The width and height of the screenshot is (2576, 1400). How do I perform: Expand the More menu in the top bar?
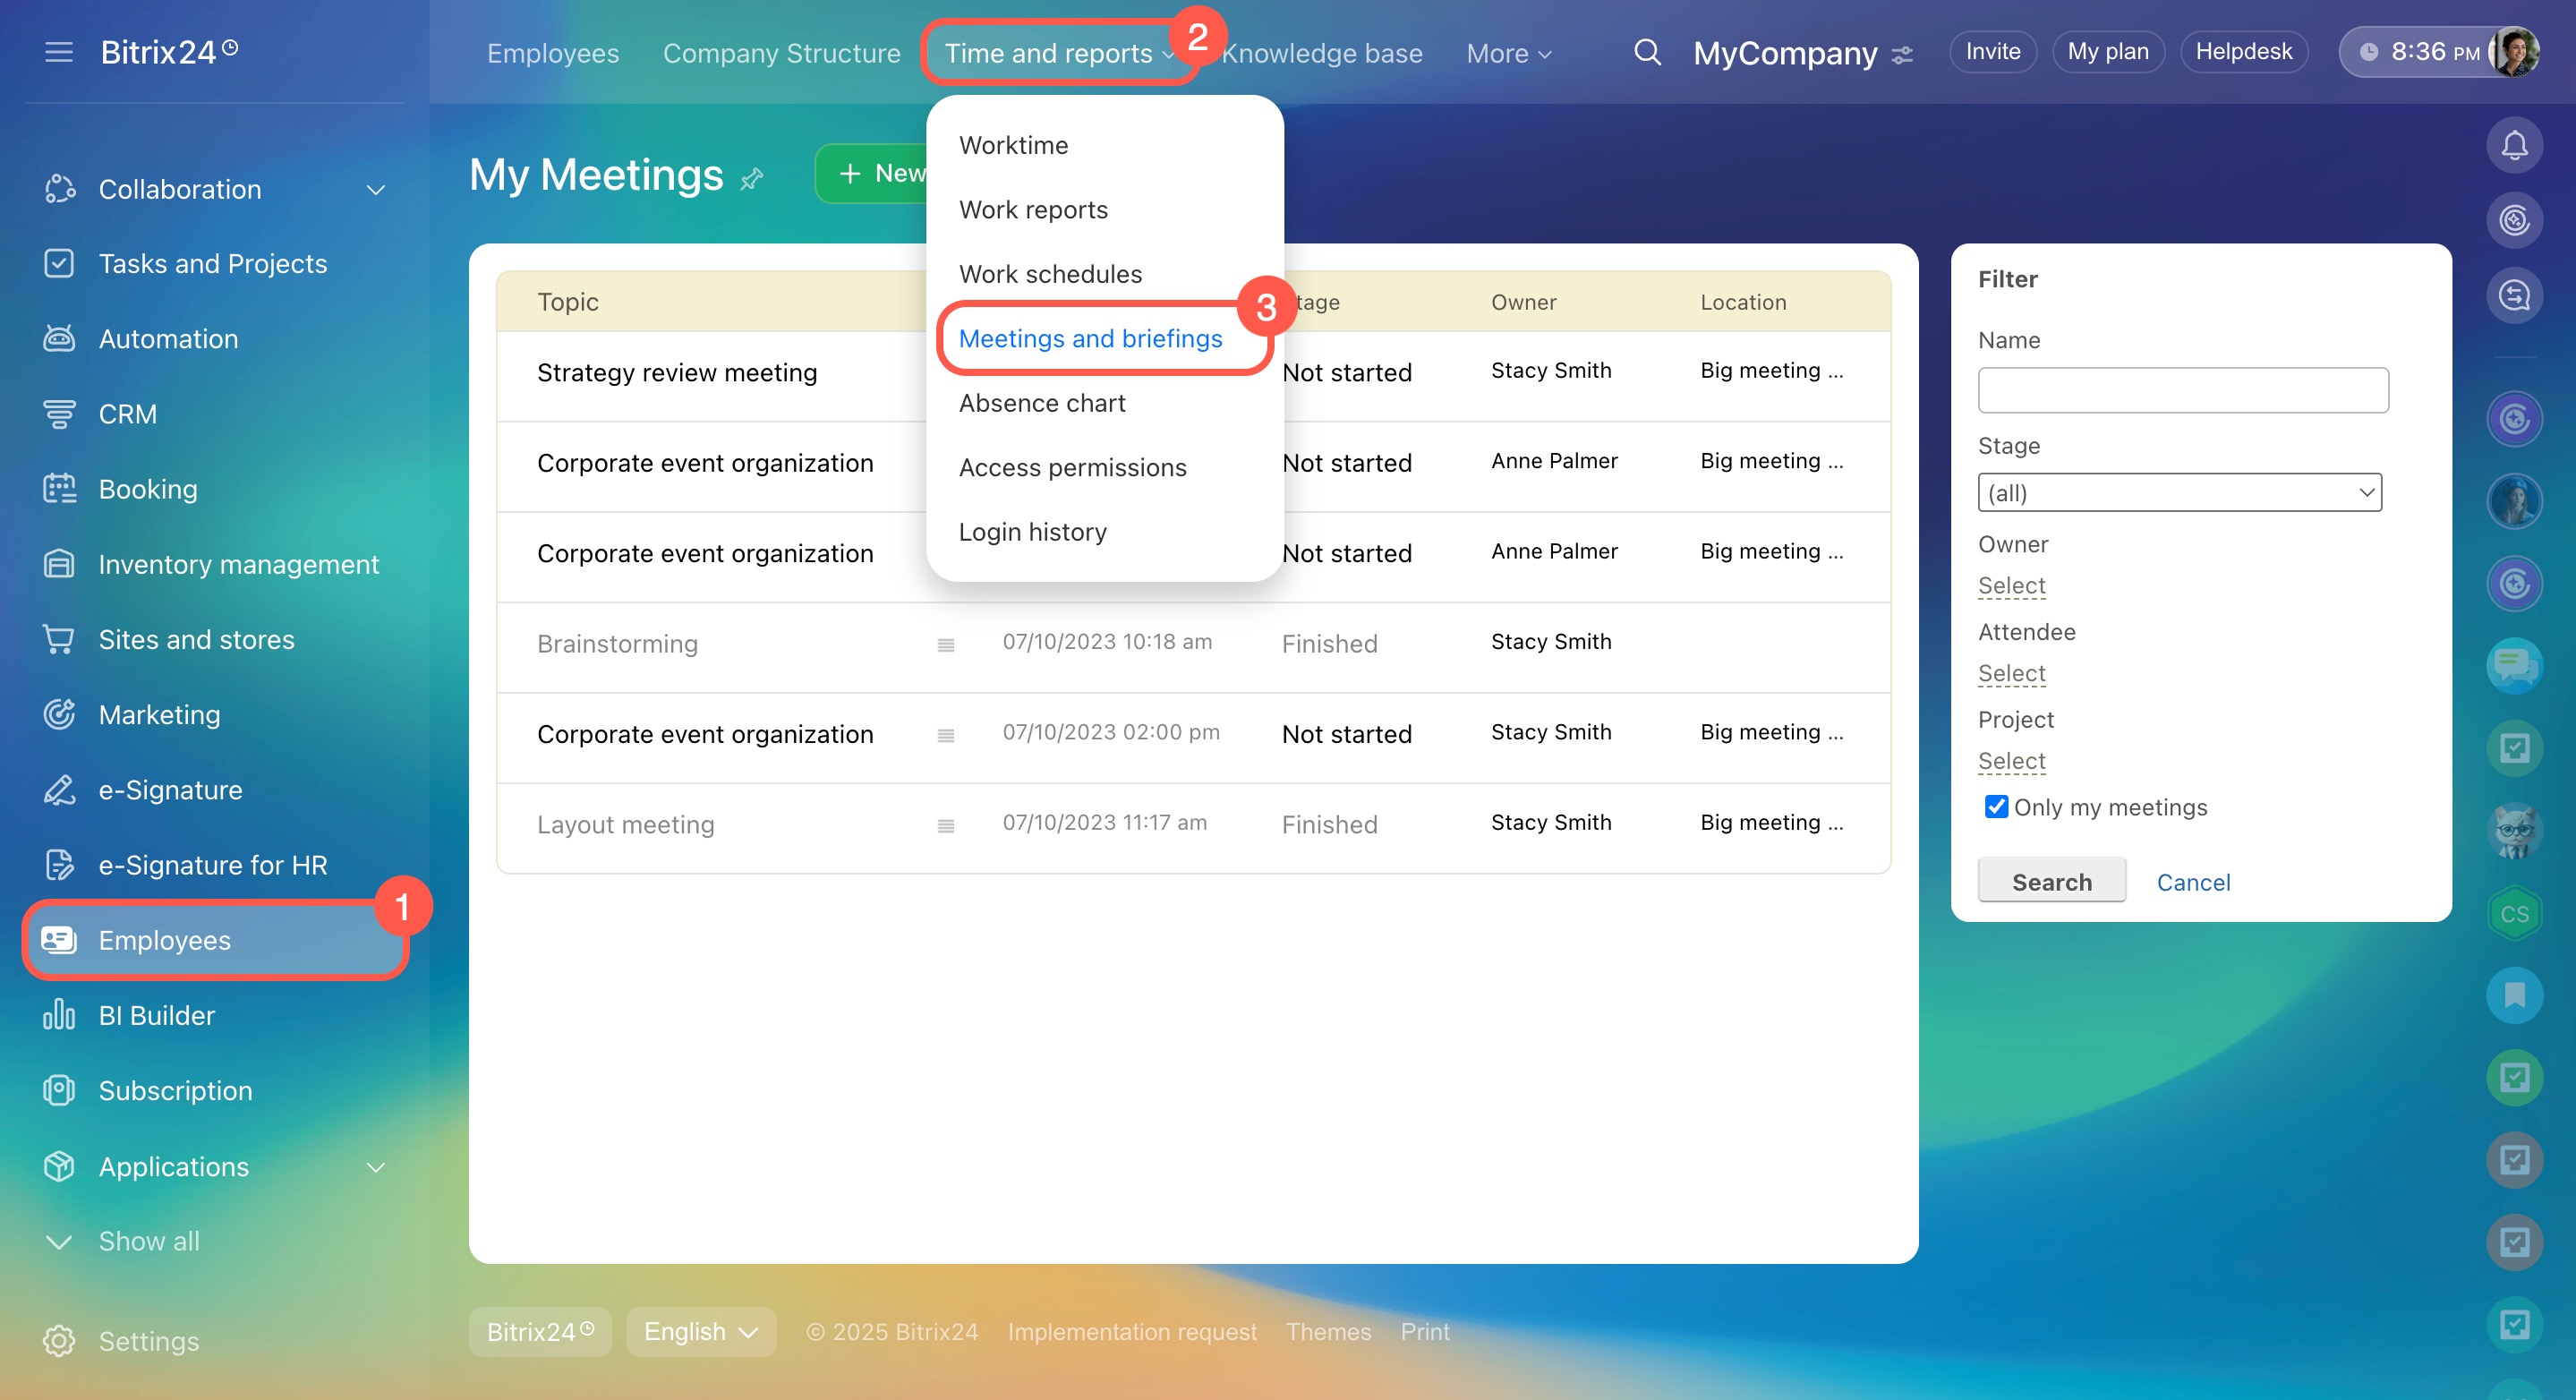[x=1508, y=54]
